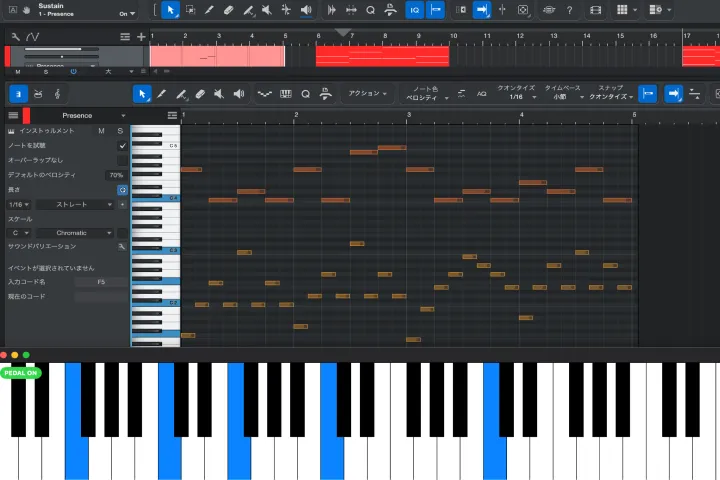Viewport: 720px width, 480px height.
Task: Open the video player film icon
Action: click(596, 10)
